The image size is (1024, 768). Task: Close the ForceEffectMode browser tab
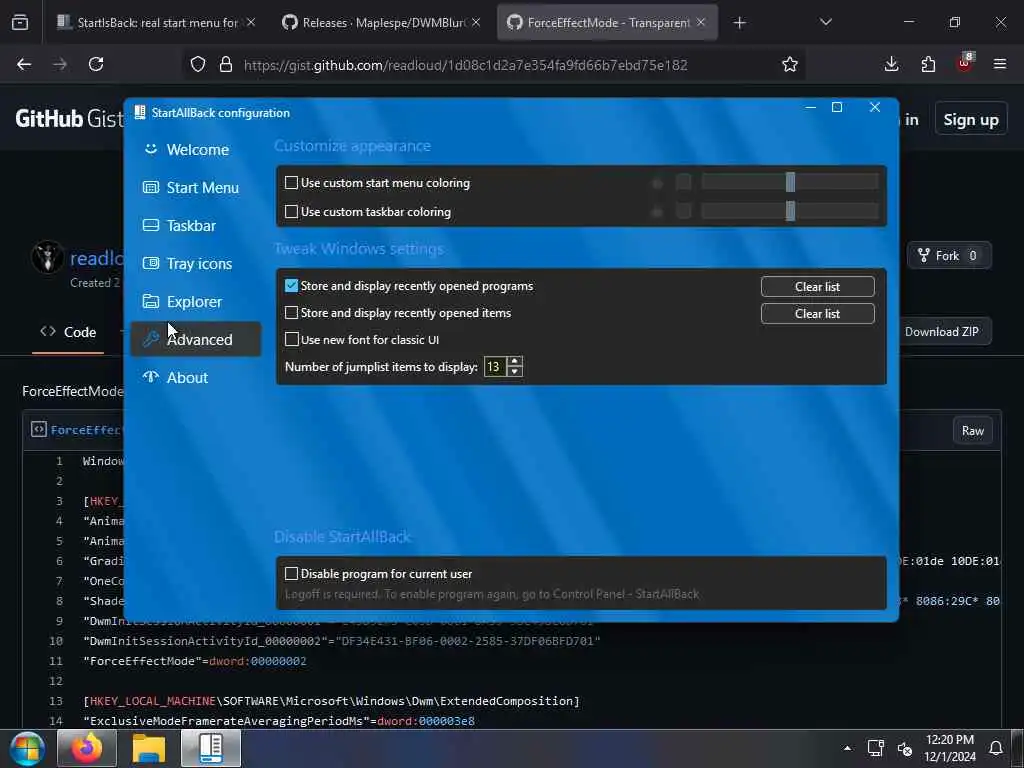coord(701,23)
